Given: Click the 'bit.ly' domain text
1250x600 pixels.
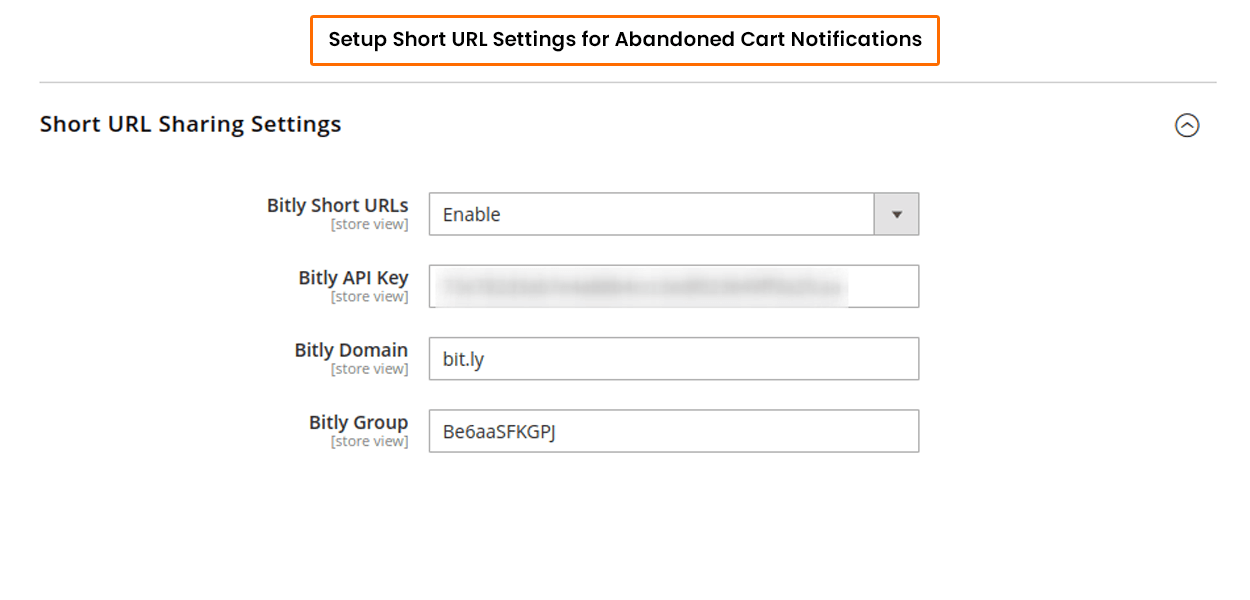Looking at the screenshot, I should (x=464, y=359).
